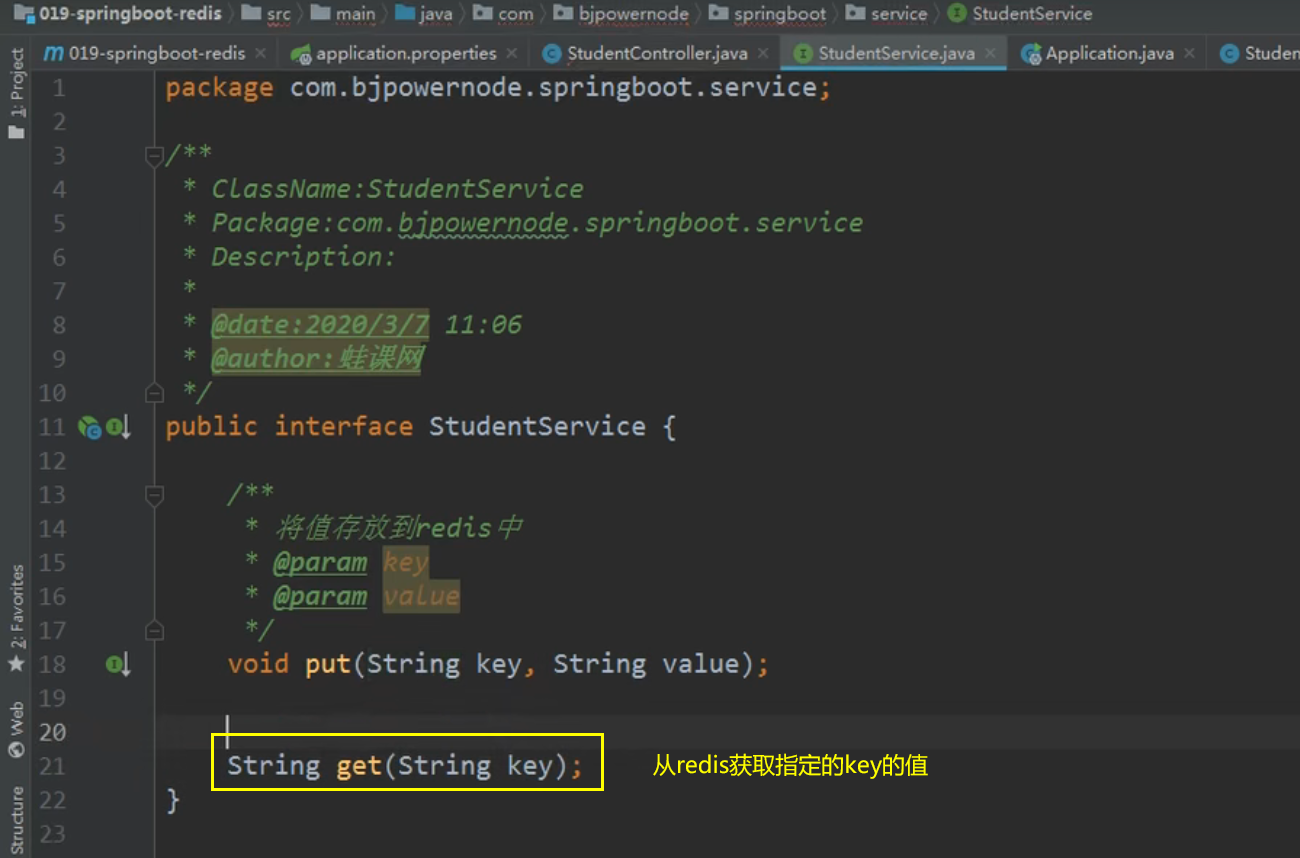Select the main breadcrumb folder

[x=344, y=13]
